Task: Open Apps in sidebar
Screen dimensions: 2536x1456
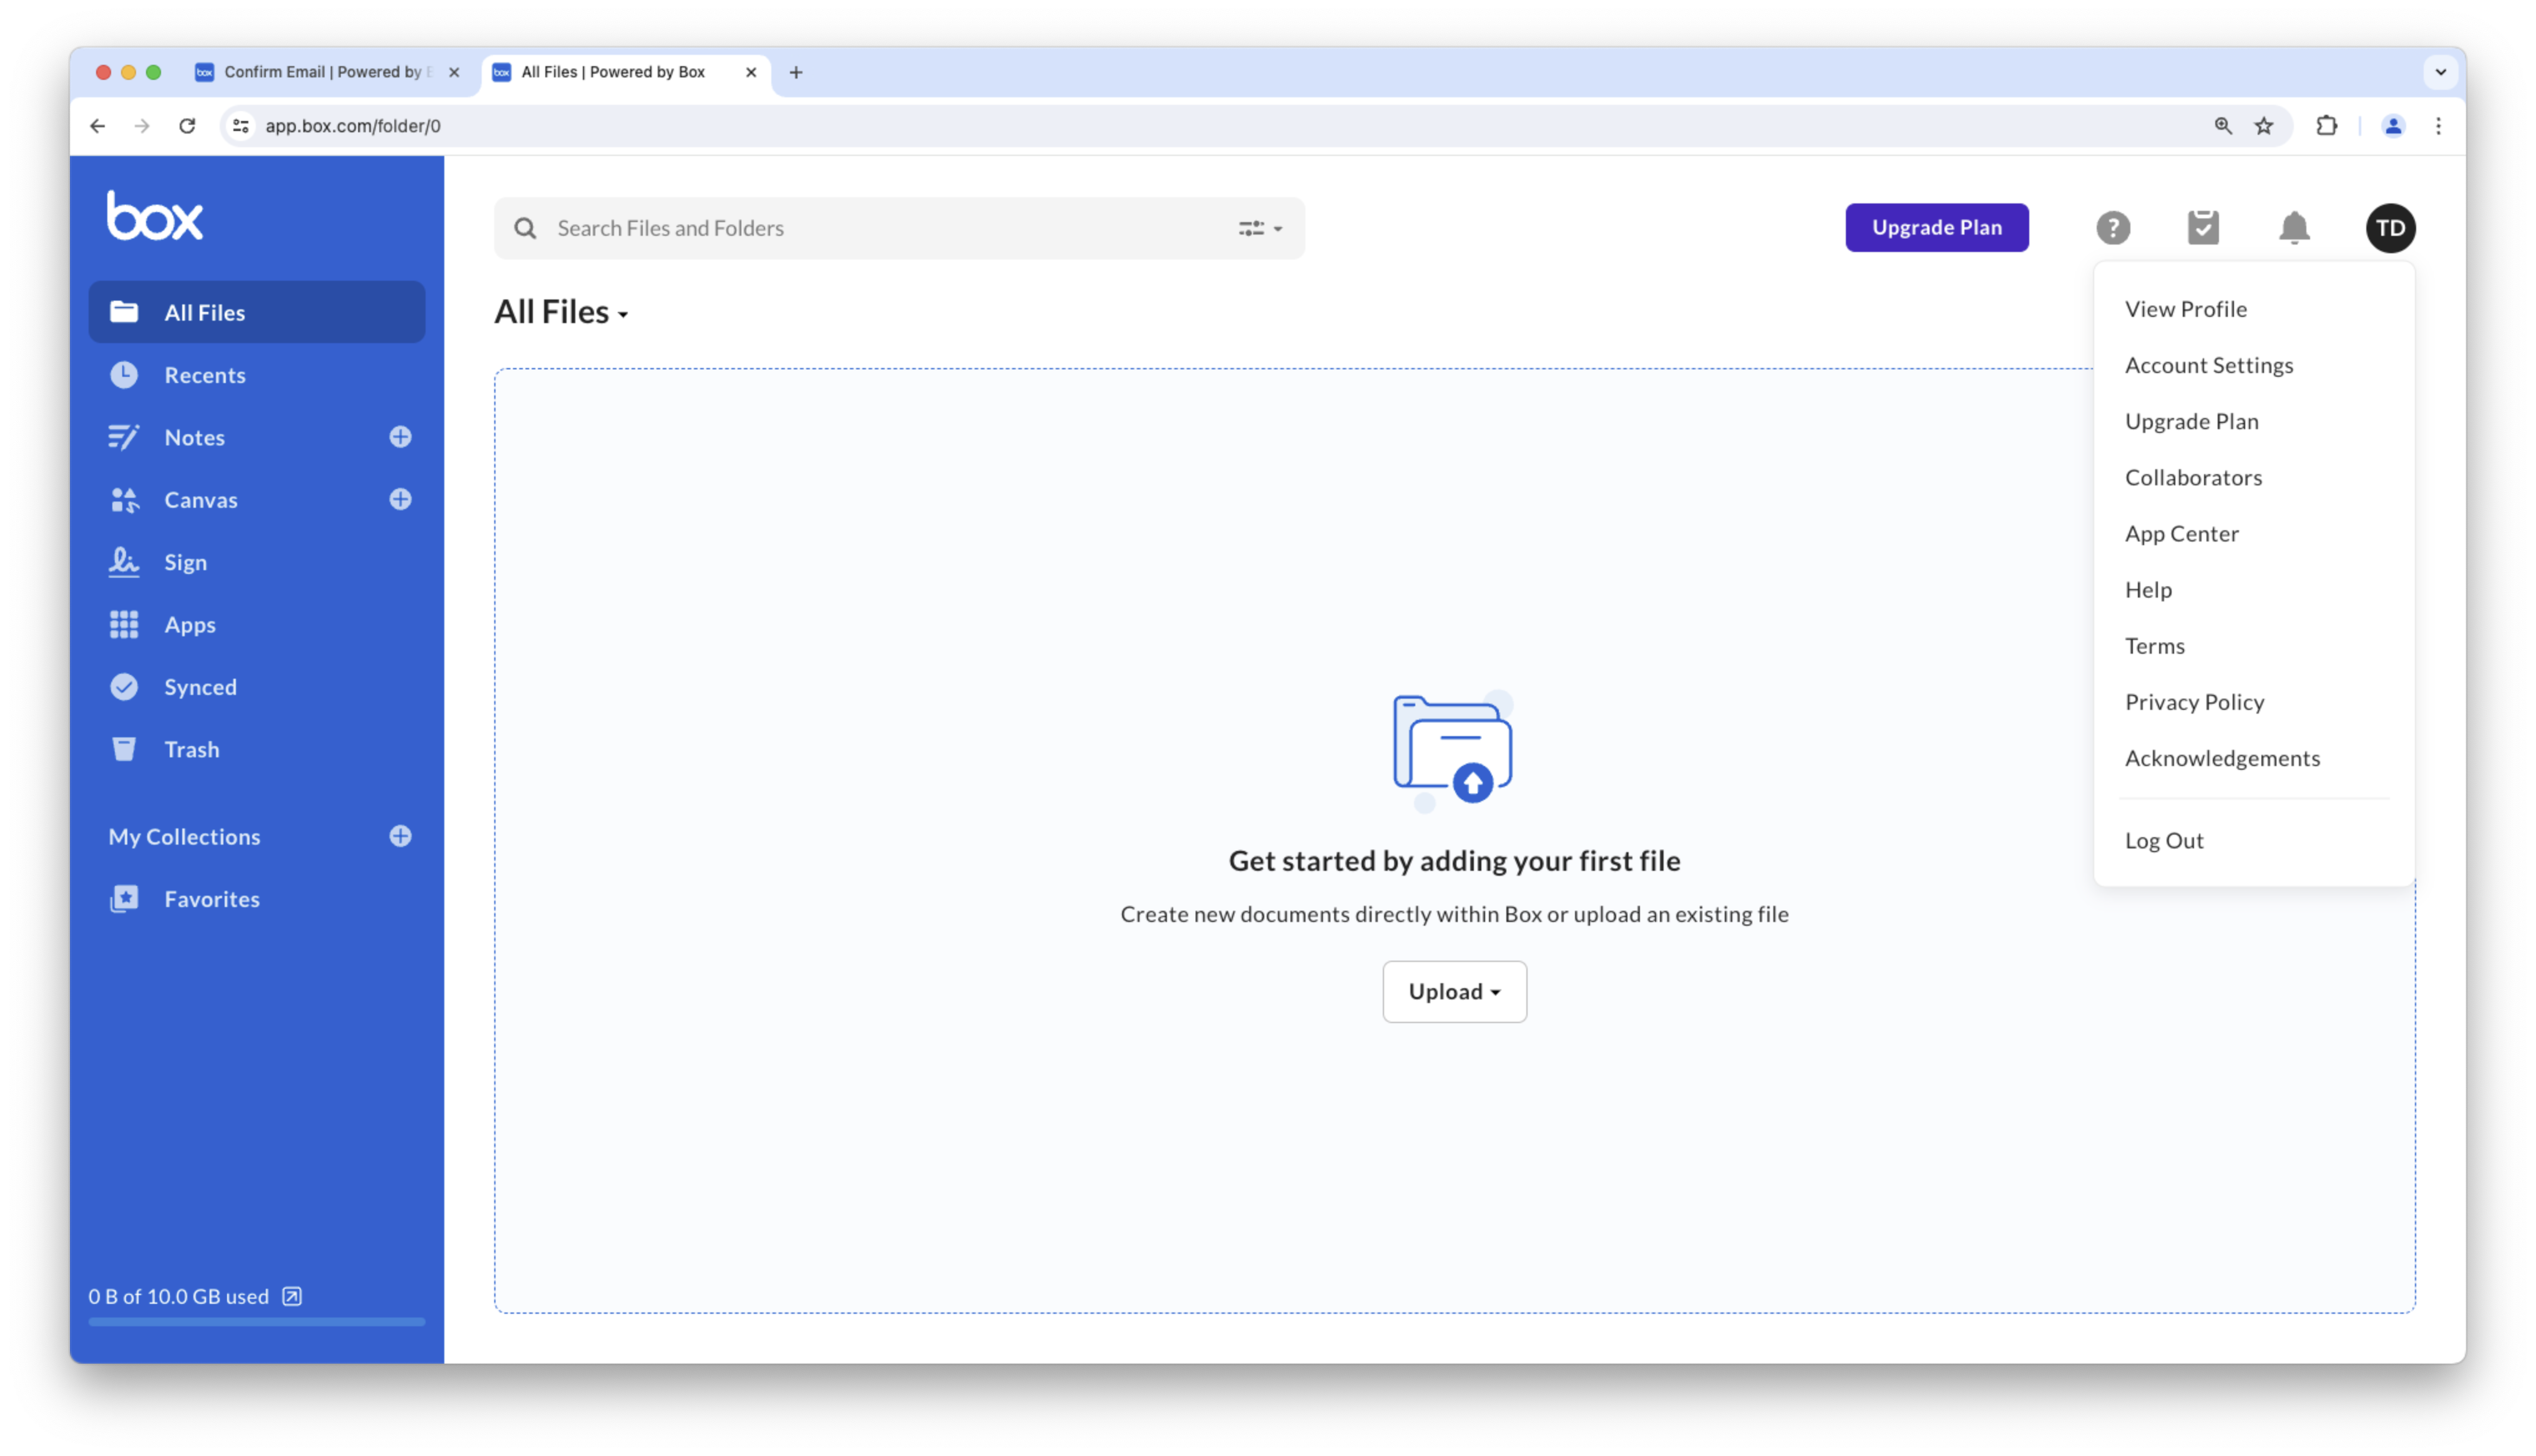Action: pyautogui.click(x=190, y=623)
